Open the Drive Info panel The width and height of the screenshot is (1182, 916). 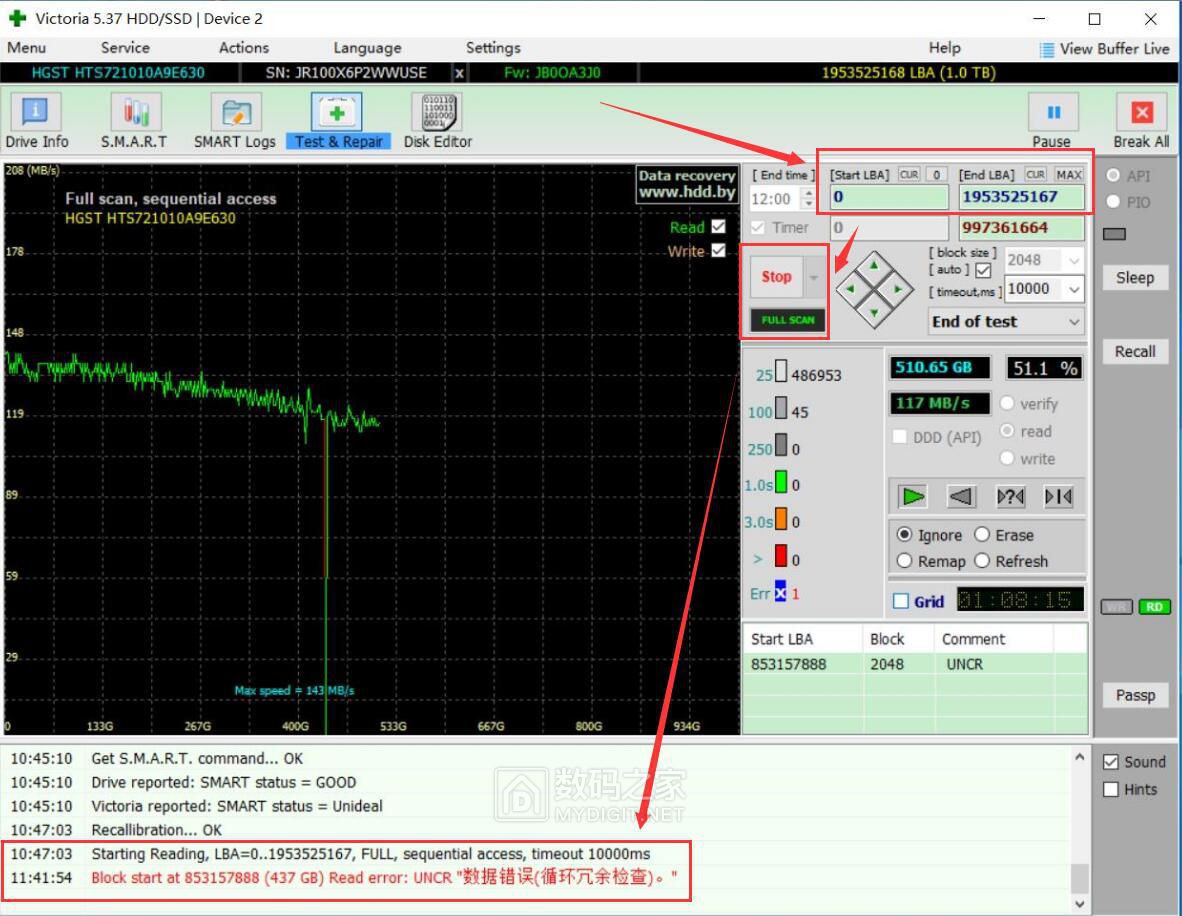(x=36, y=121)
